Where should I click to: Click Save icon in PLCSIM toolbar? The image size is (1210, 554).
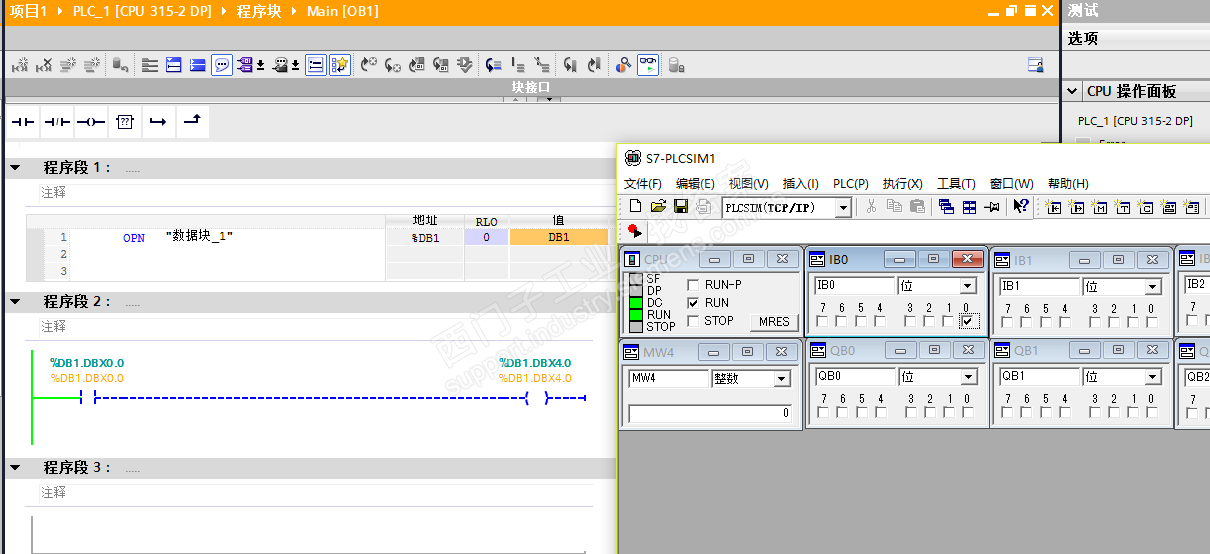[680, 206]
